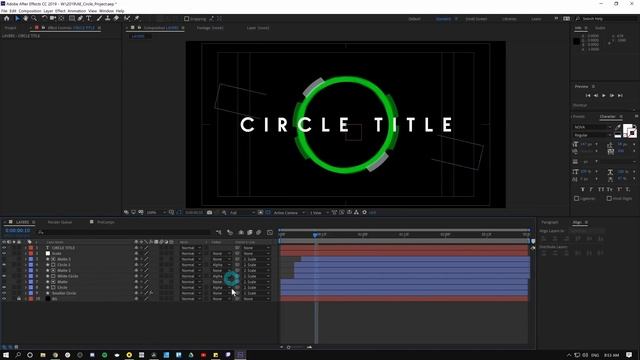Click the Graph Editor icon in timeline
Screen dimensions: 640x360
point(270,232)
